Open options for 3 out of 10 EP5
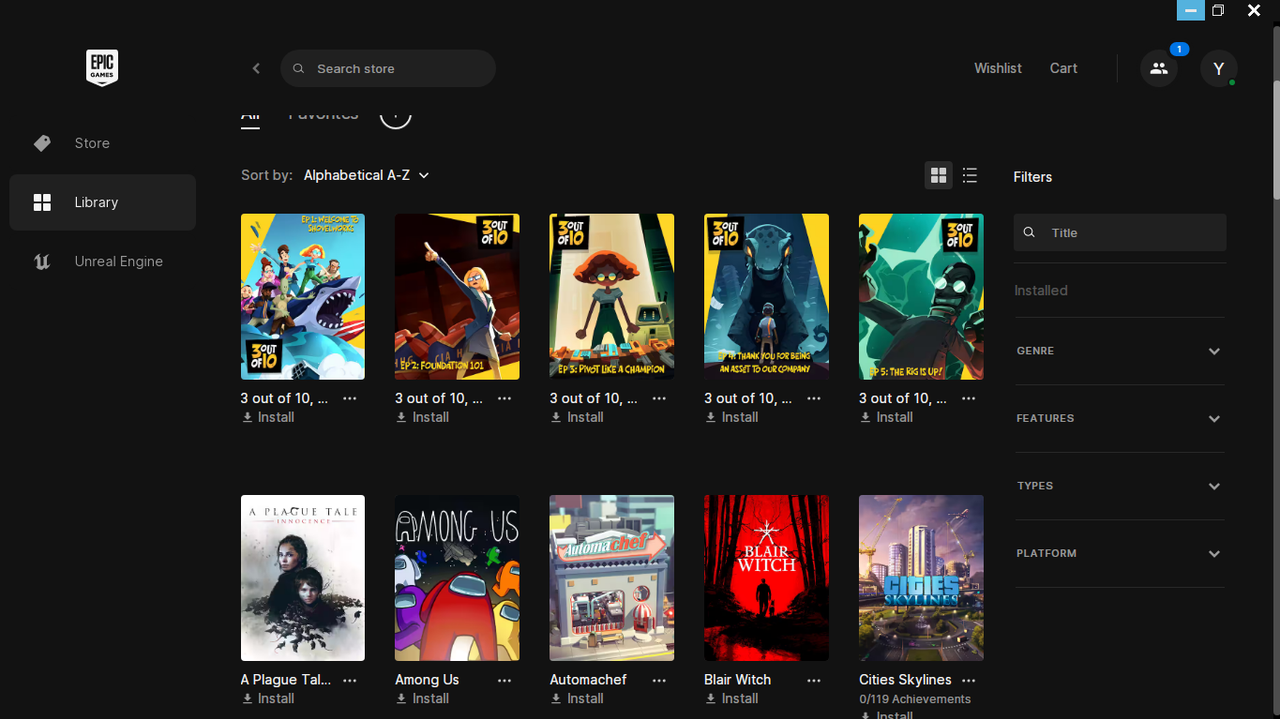The height and width of the screenshot is (719, 1280). [x=968, y=398]
